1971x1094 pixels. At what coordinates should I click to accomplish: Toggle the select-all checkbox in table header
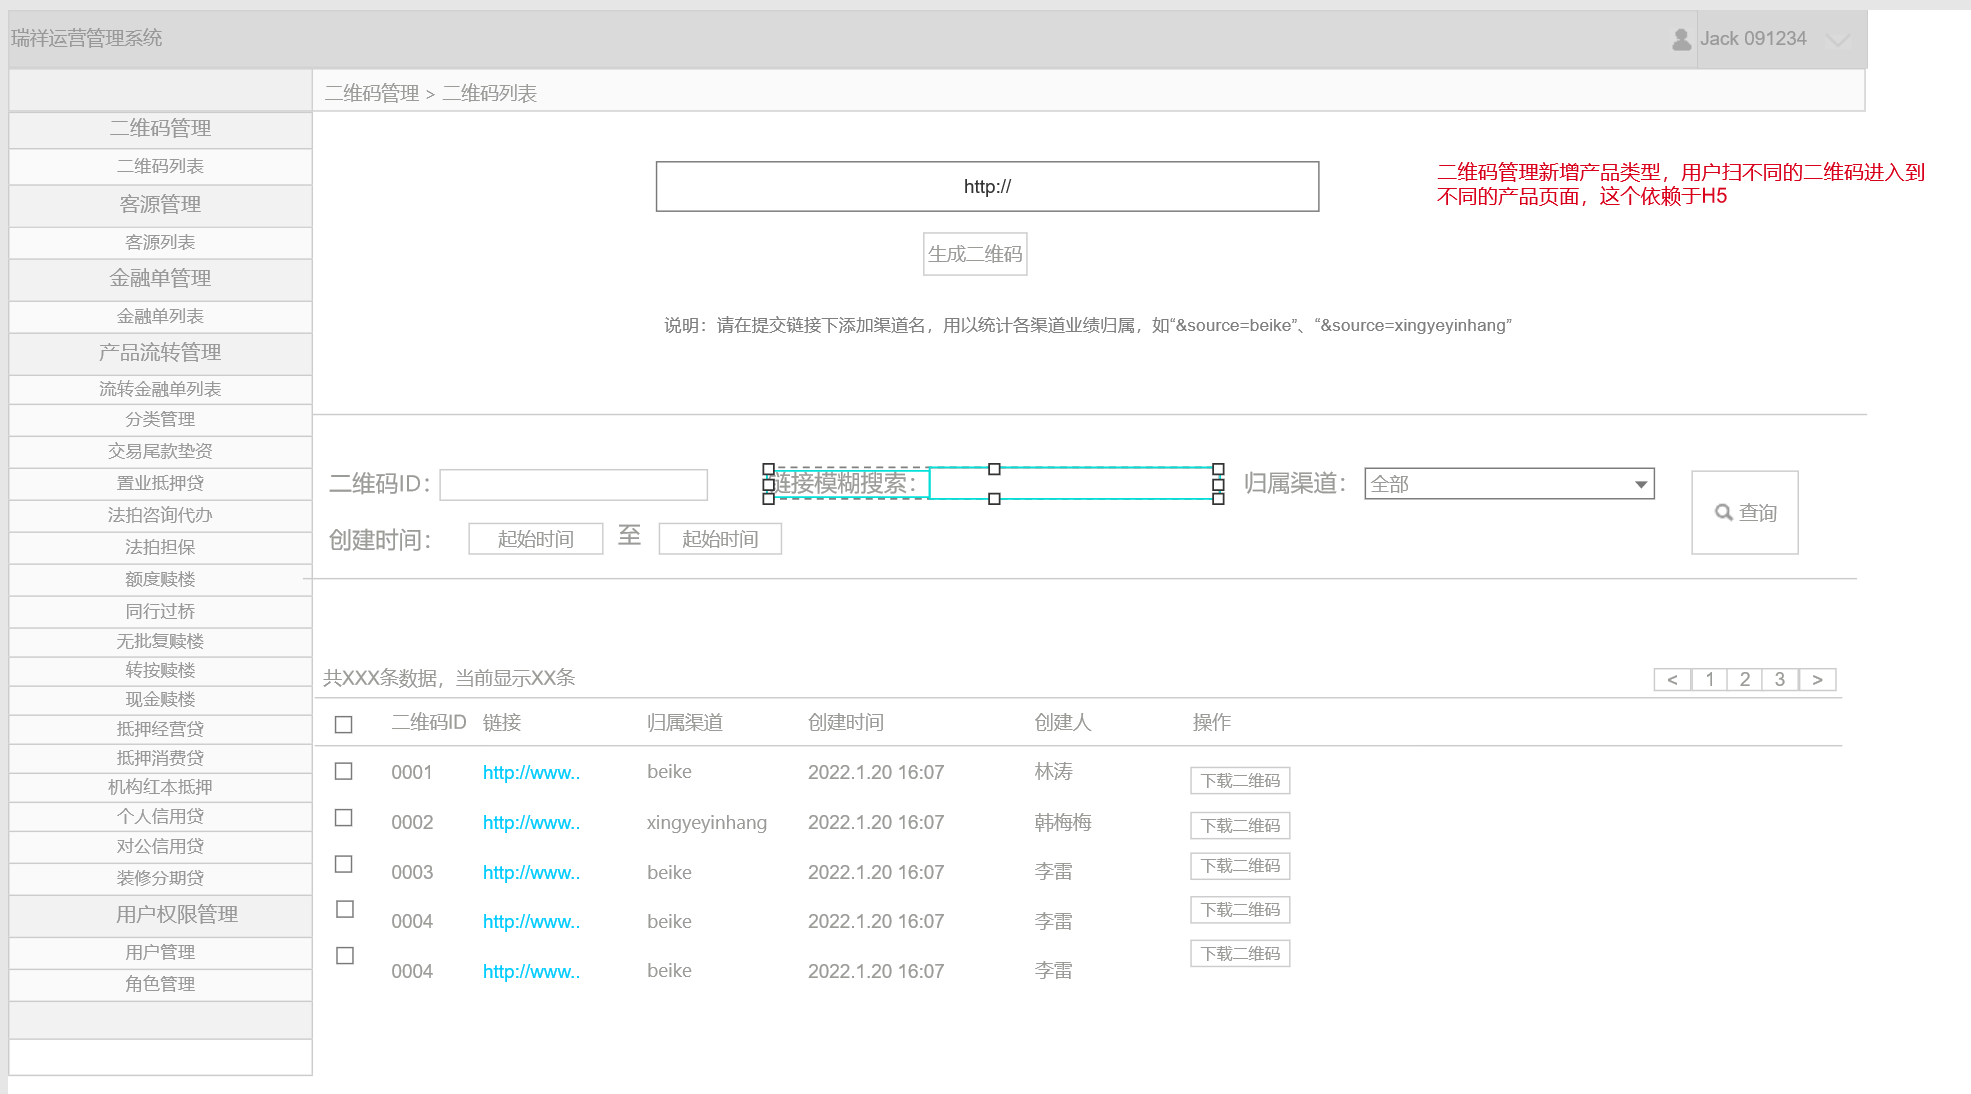coord(344,724)
